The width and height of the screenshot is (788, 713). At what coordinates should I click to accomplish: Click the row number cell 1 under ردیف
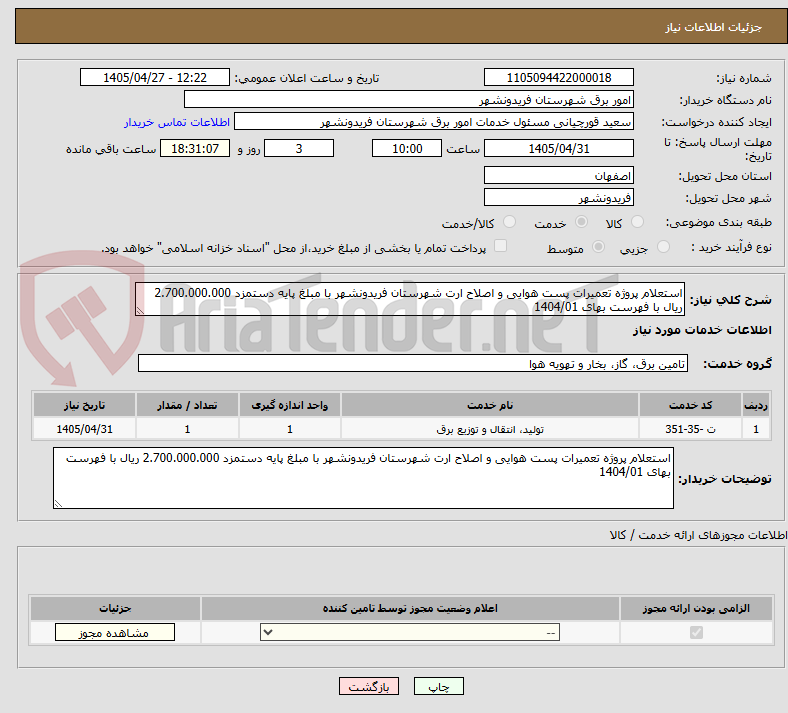[x=756, y=429]
